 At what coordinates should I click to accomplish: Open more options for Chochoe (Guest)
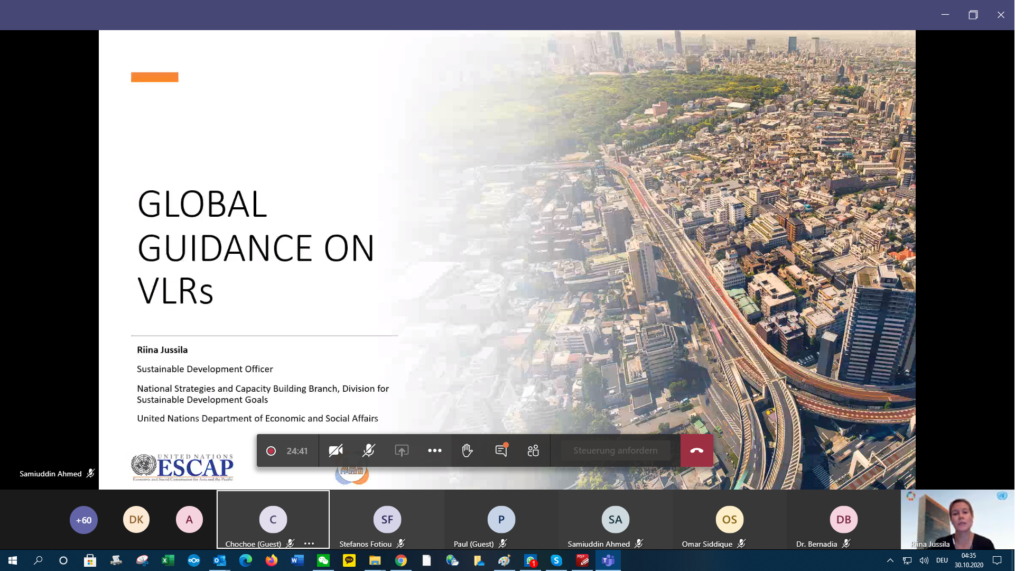tap(309, 544)
